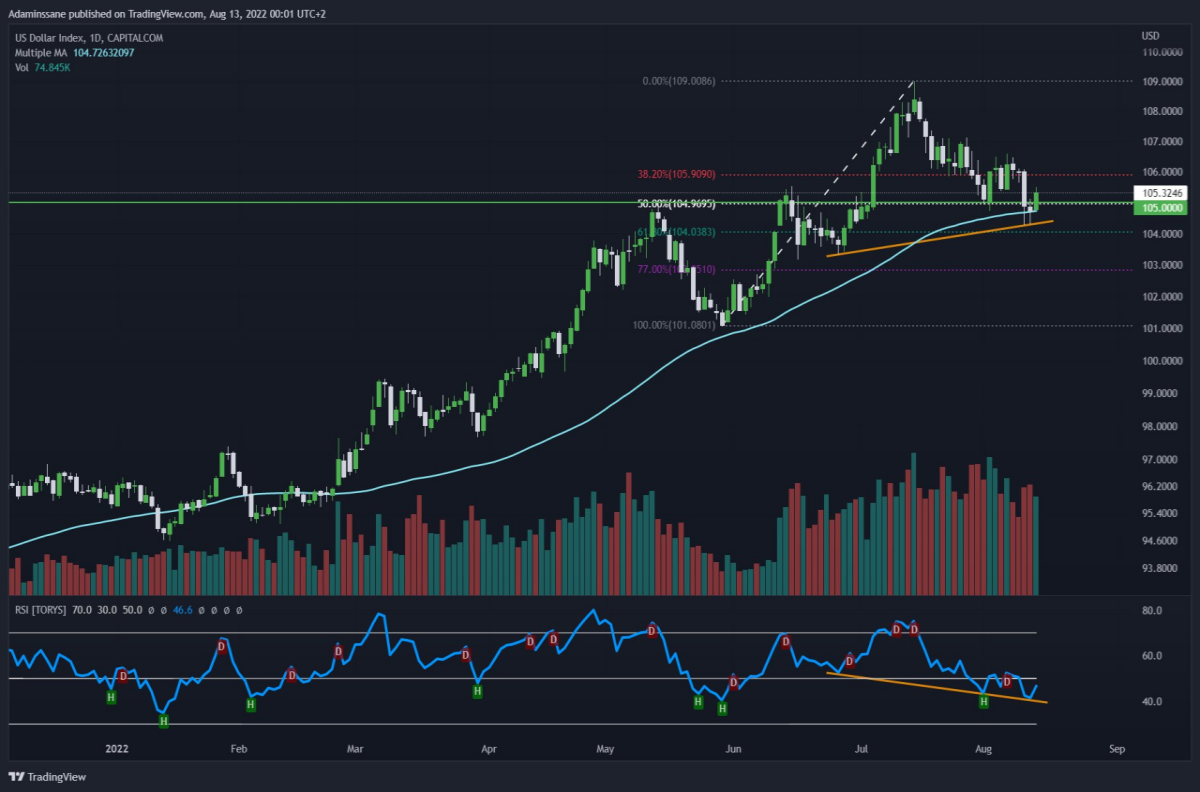Screen dimensions: 1200x792
Task: Click the 'Mar' time axis label
Action: click(x=354, y=748)
